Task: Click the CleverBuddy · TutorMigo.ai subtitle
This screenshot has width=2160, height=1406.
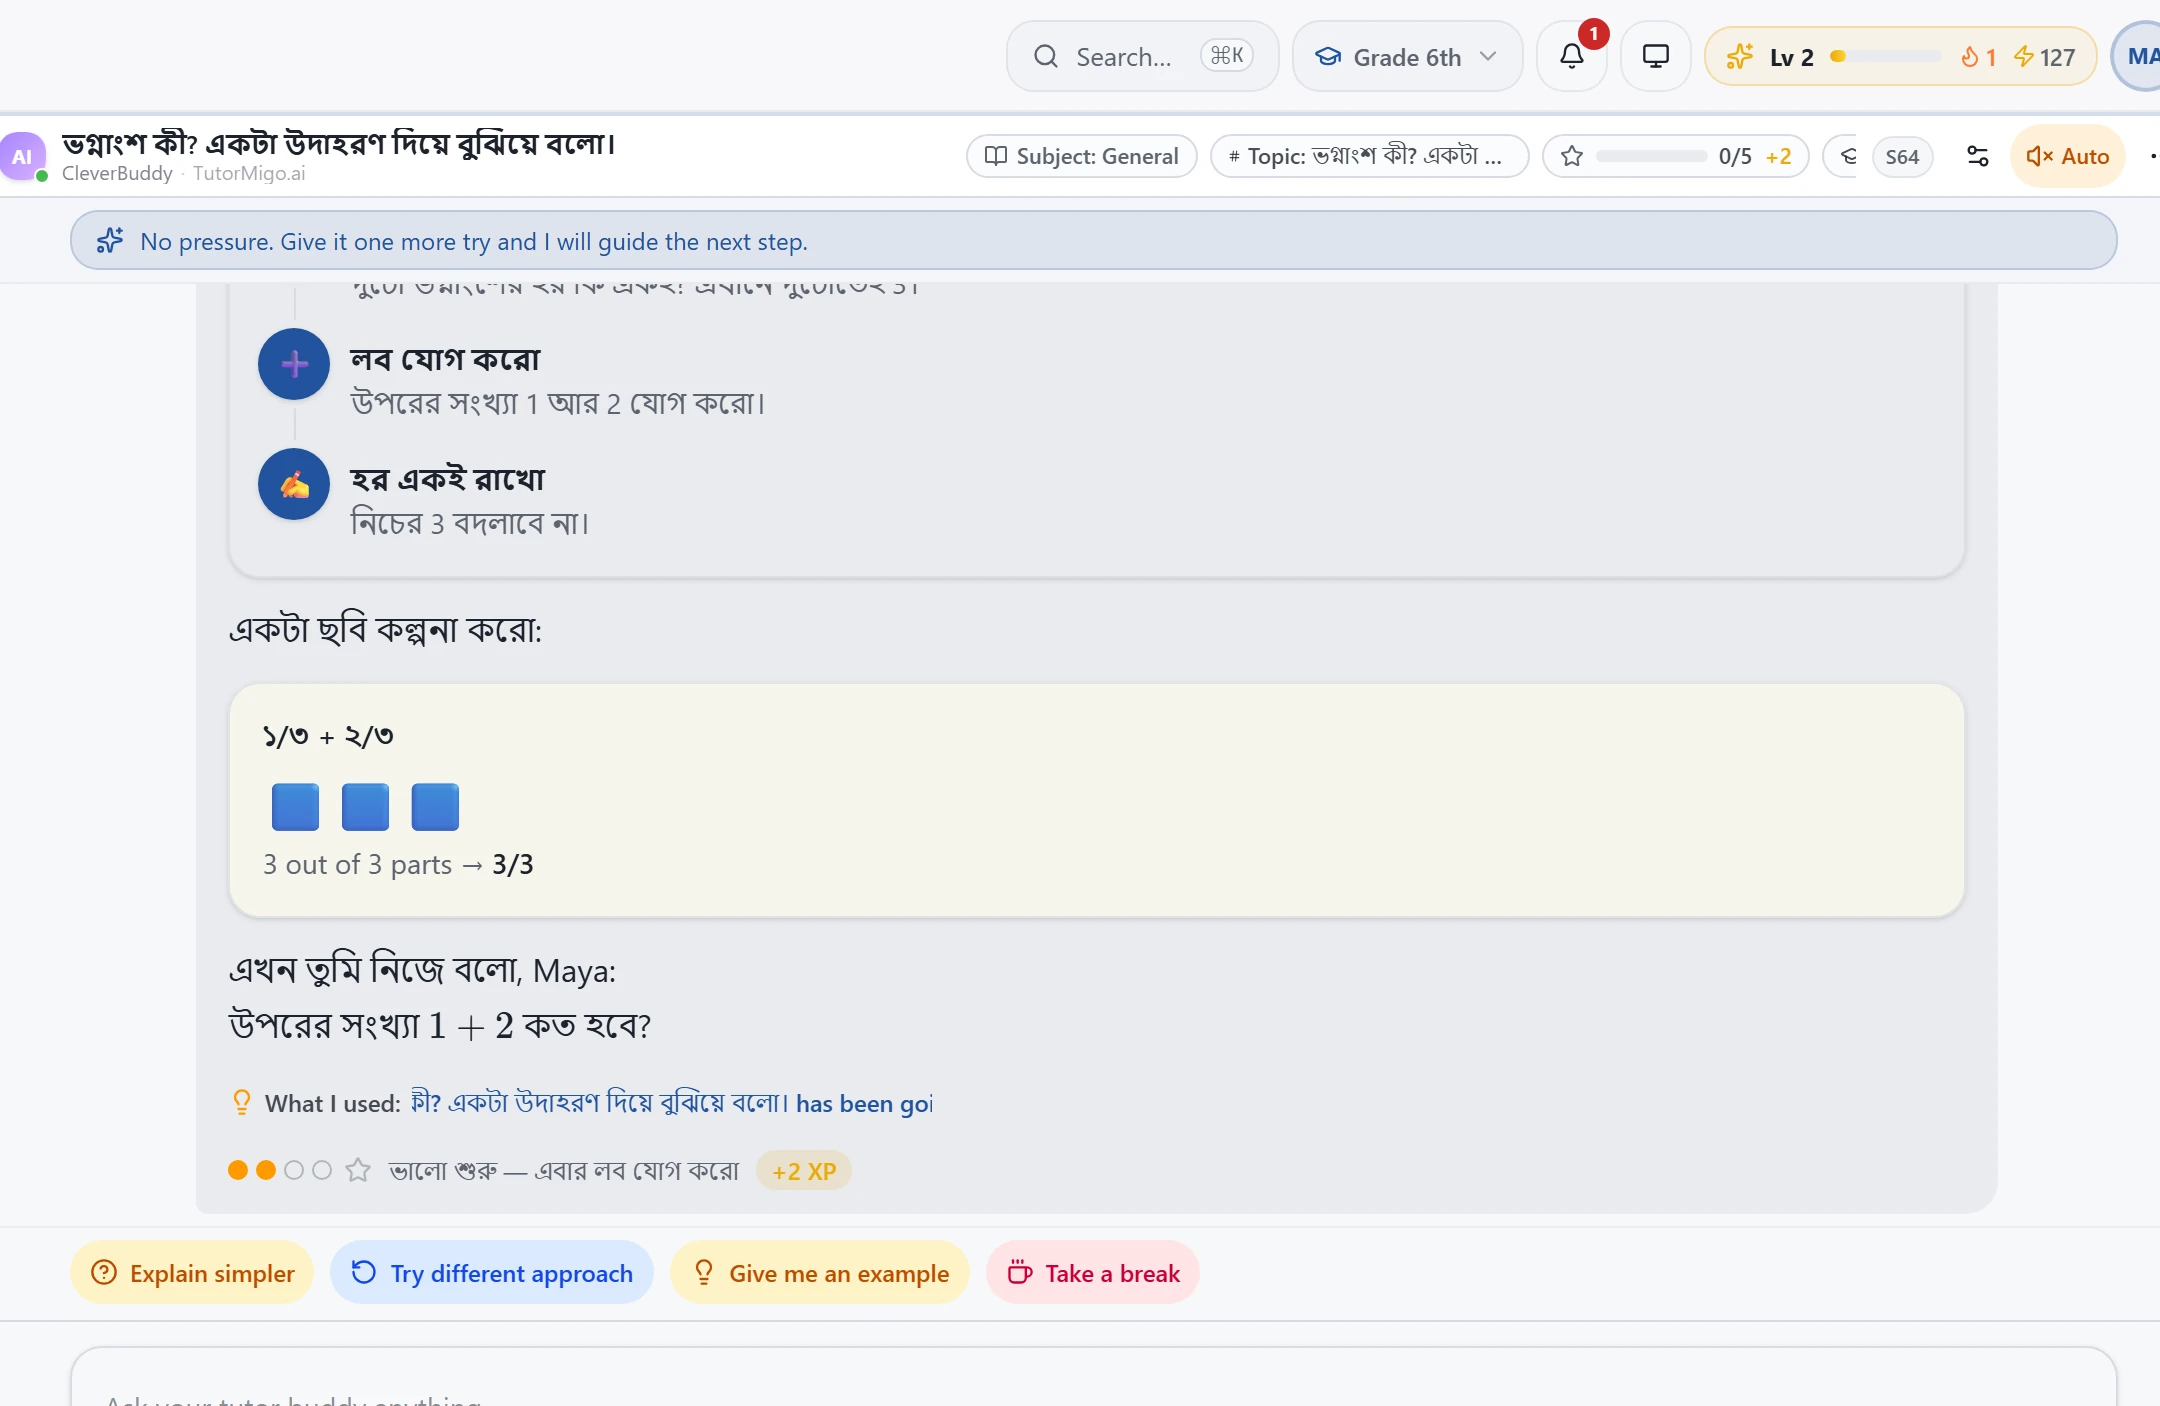Action: click(183, 173)
